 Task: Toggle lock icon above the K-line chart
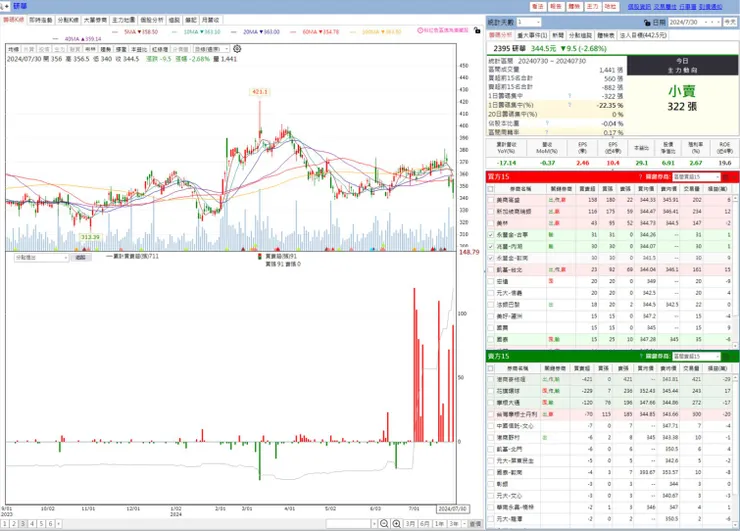tap(477, 31)
